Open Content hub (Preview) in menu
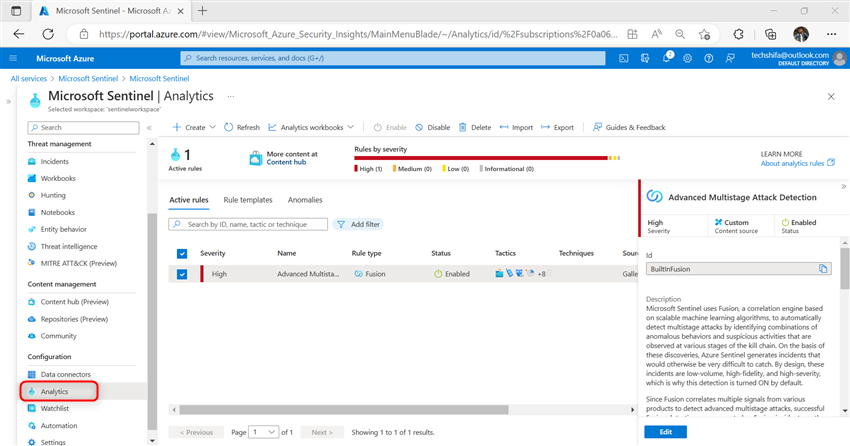Screen dimensions: 850x446 [74, 302]
